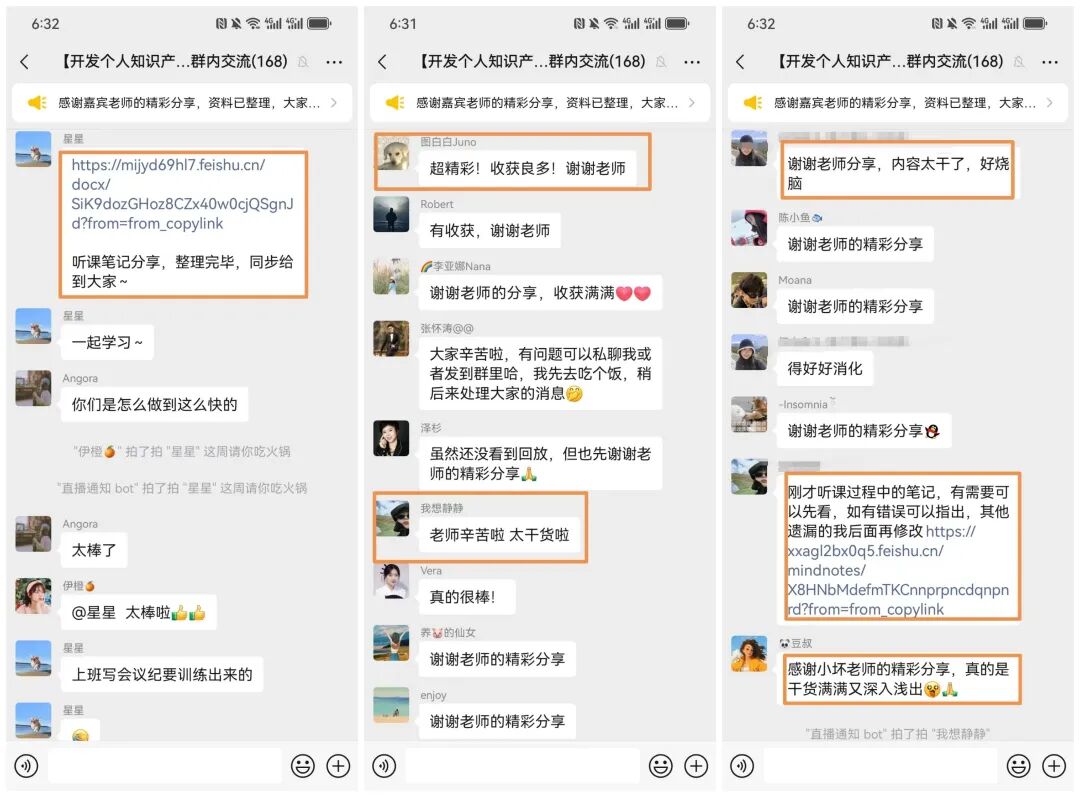
Task: Tap the plus attachment icon in rightmost chat
Action: [1054, 765]
